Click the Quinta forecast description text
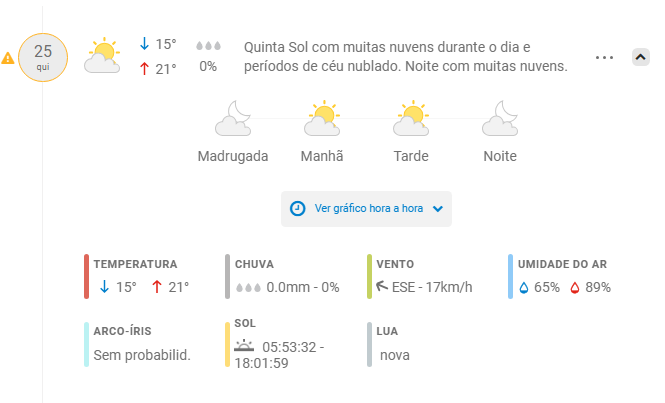The image size is (665, 403). [x=405, y=56]
